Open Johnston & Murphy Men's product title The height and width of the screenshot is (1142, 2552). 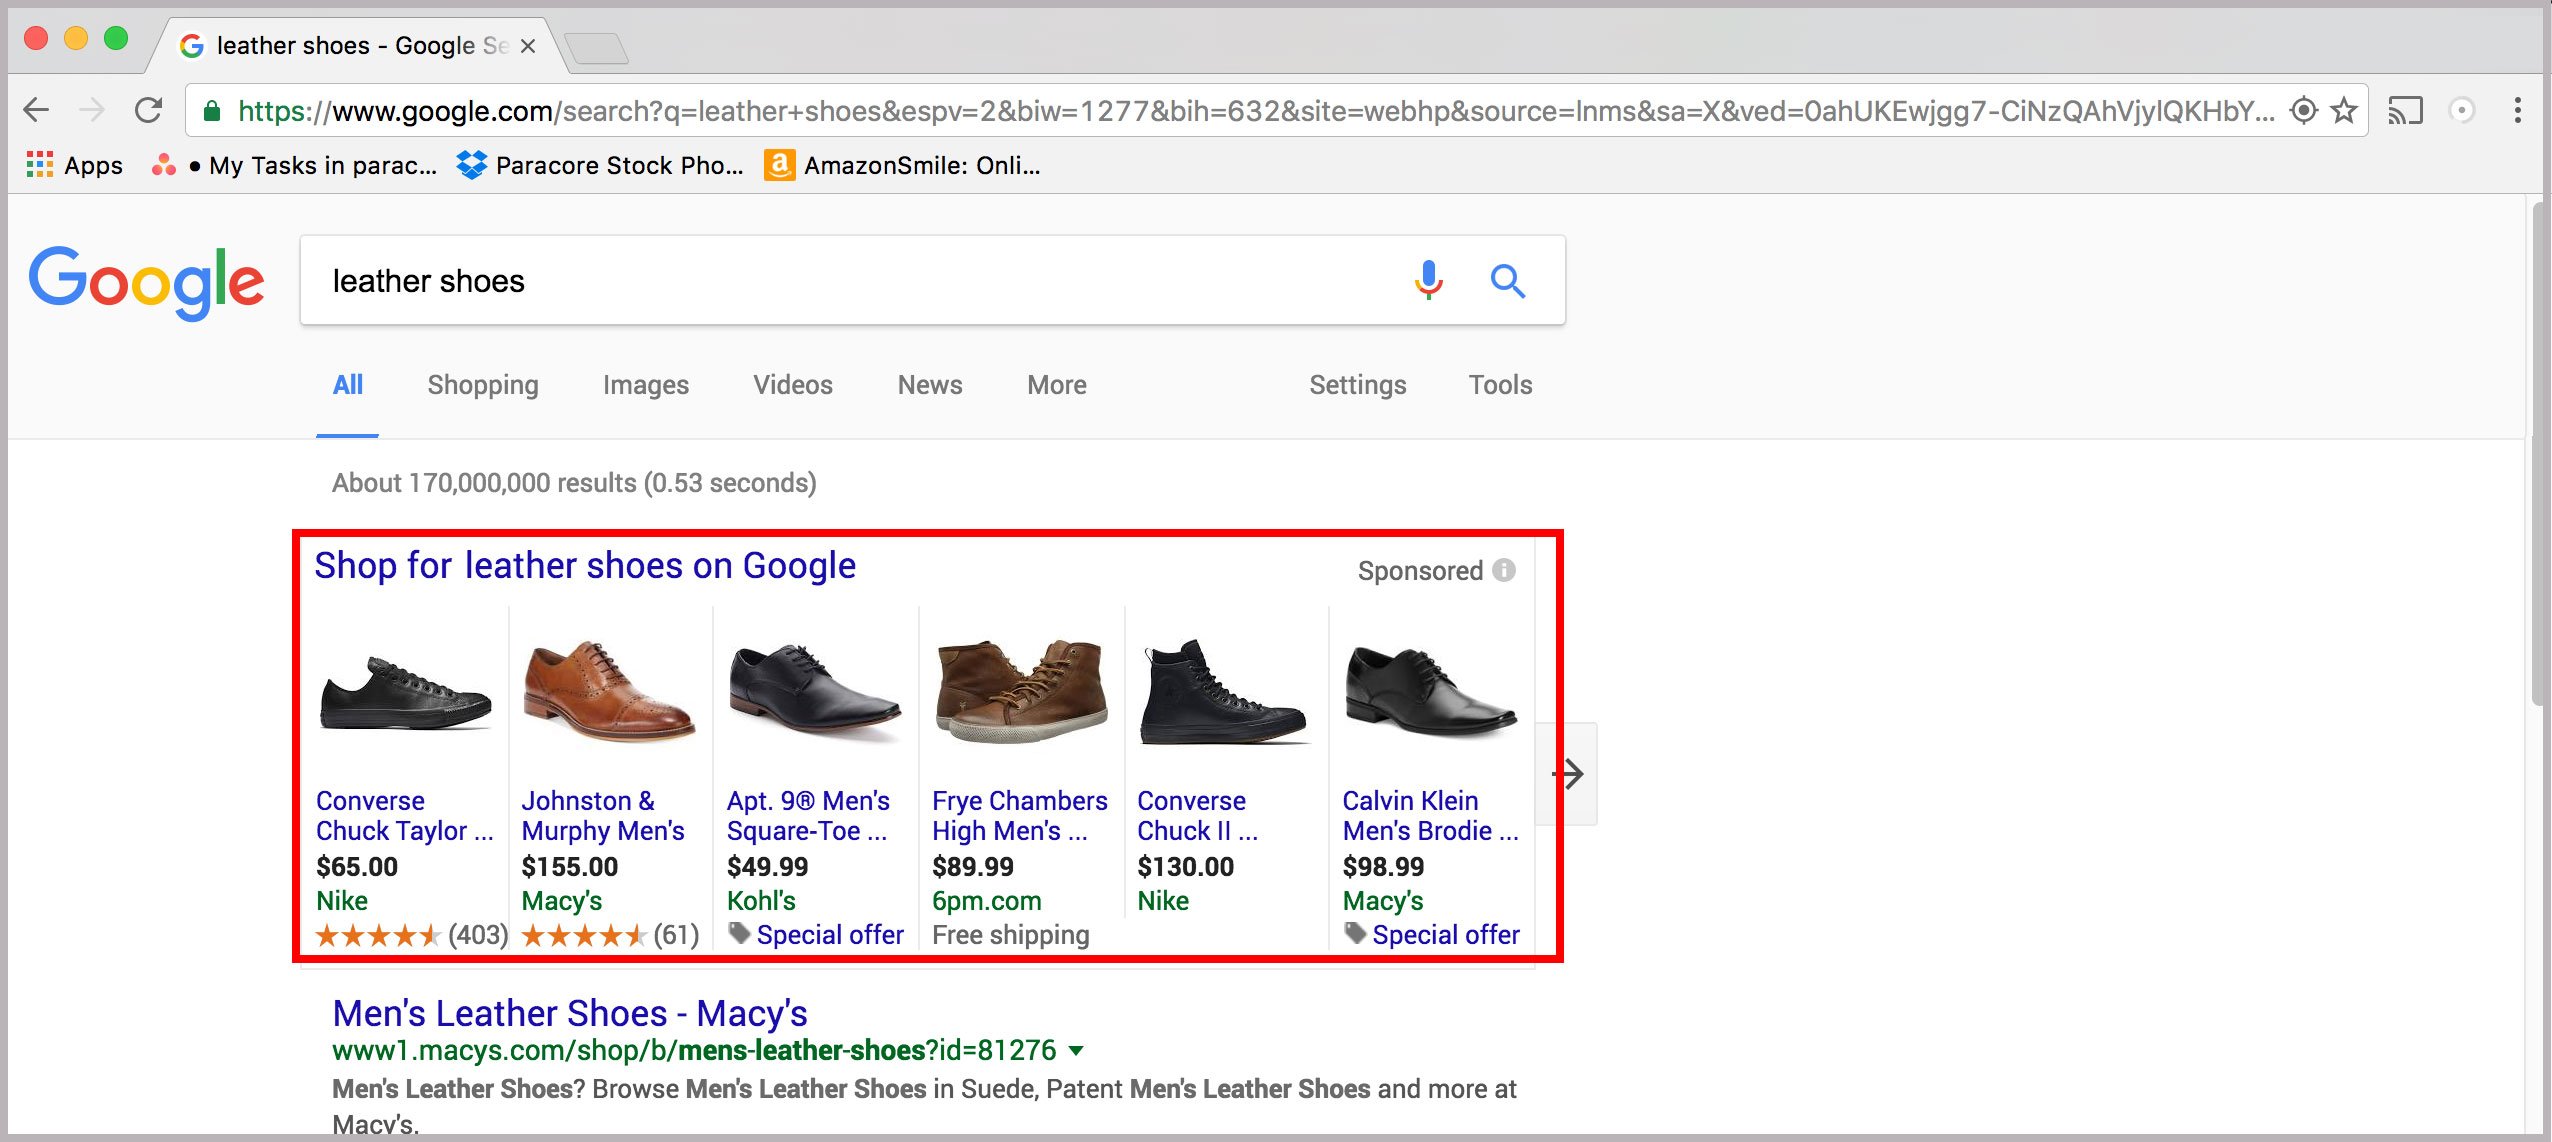pos(603,816)
